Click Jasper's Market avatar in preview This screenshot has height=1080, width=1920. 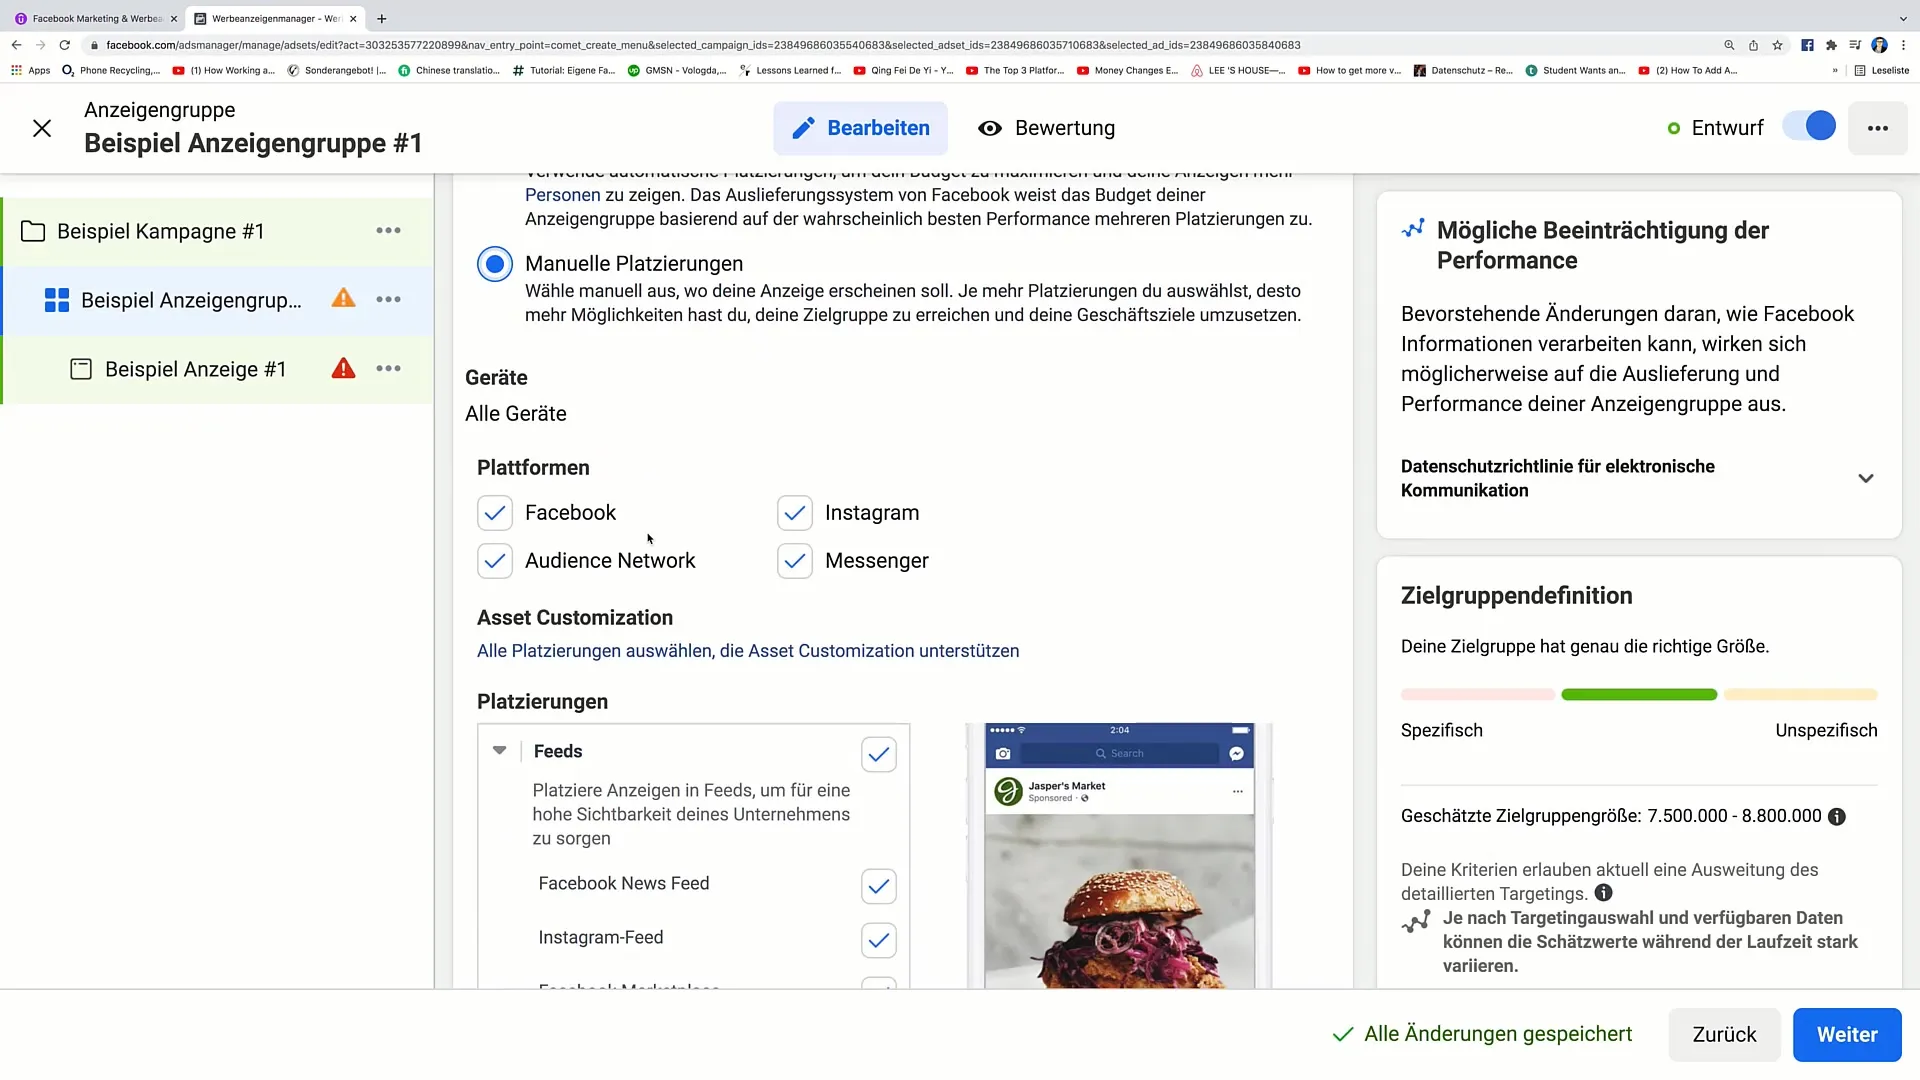tap(1008, 791)
